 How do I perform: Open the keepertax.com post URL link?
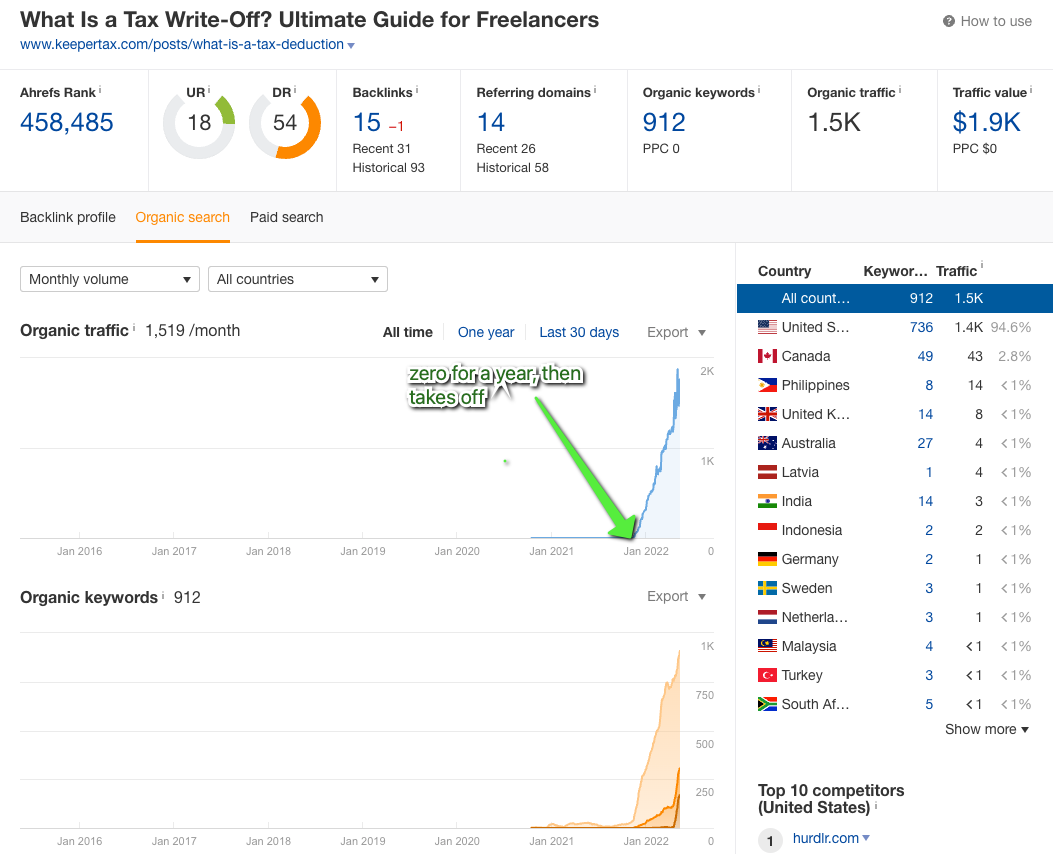tap(181, 44)
